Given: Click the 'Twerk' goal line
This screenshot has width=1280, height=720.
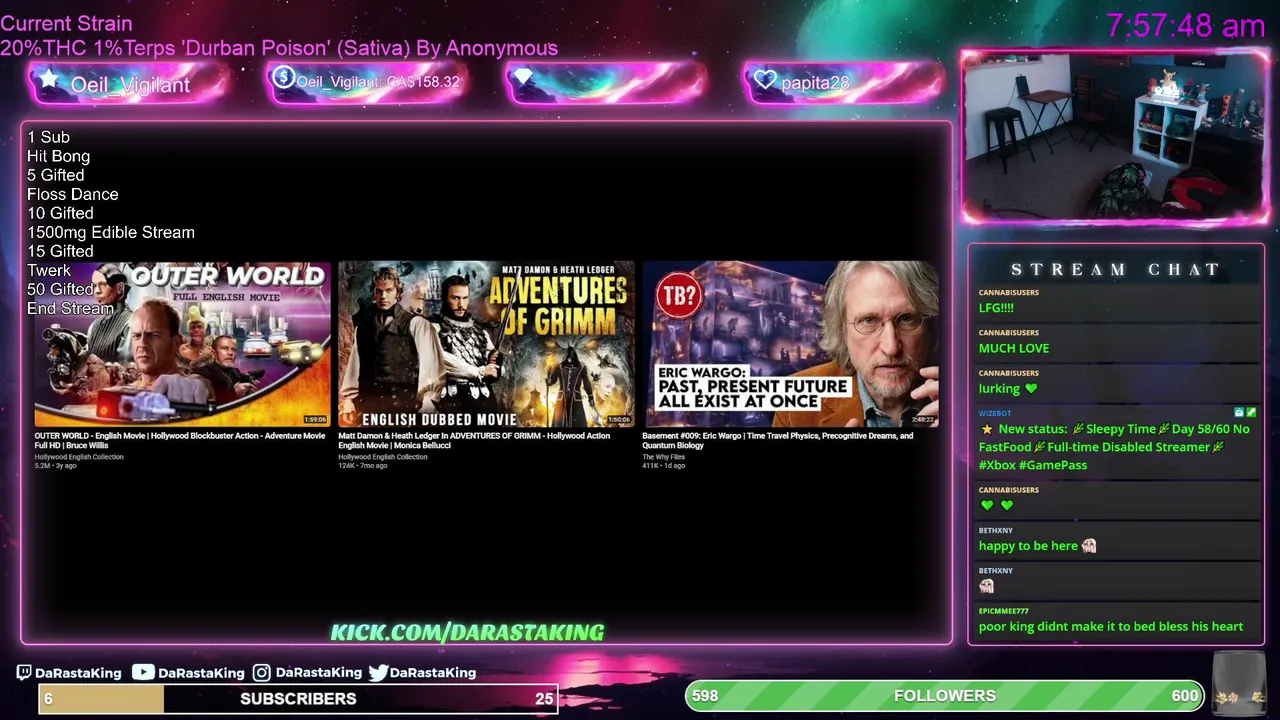Looking at the screenshot, I should 49,270.
